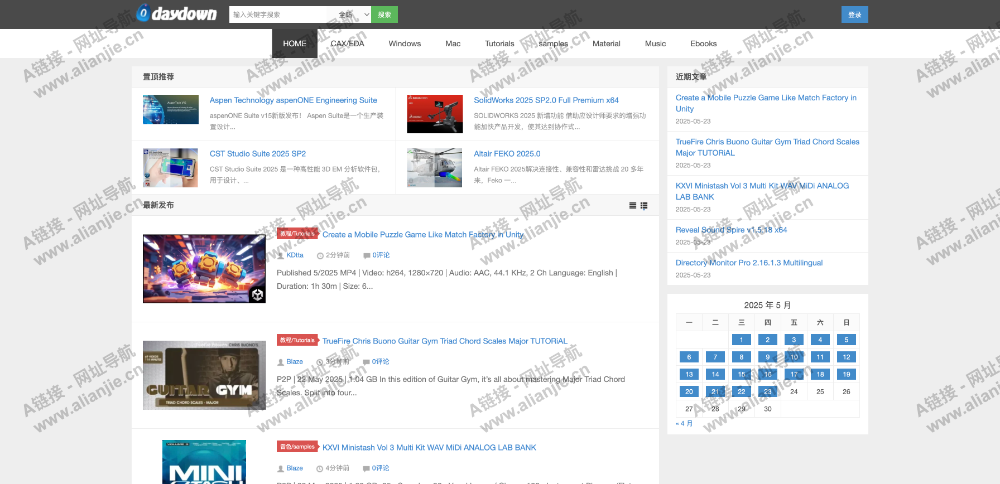
Task: Click the red tutorials tag on Guitar Gym post
Action: coord(297,340)
